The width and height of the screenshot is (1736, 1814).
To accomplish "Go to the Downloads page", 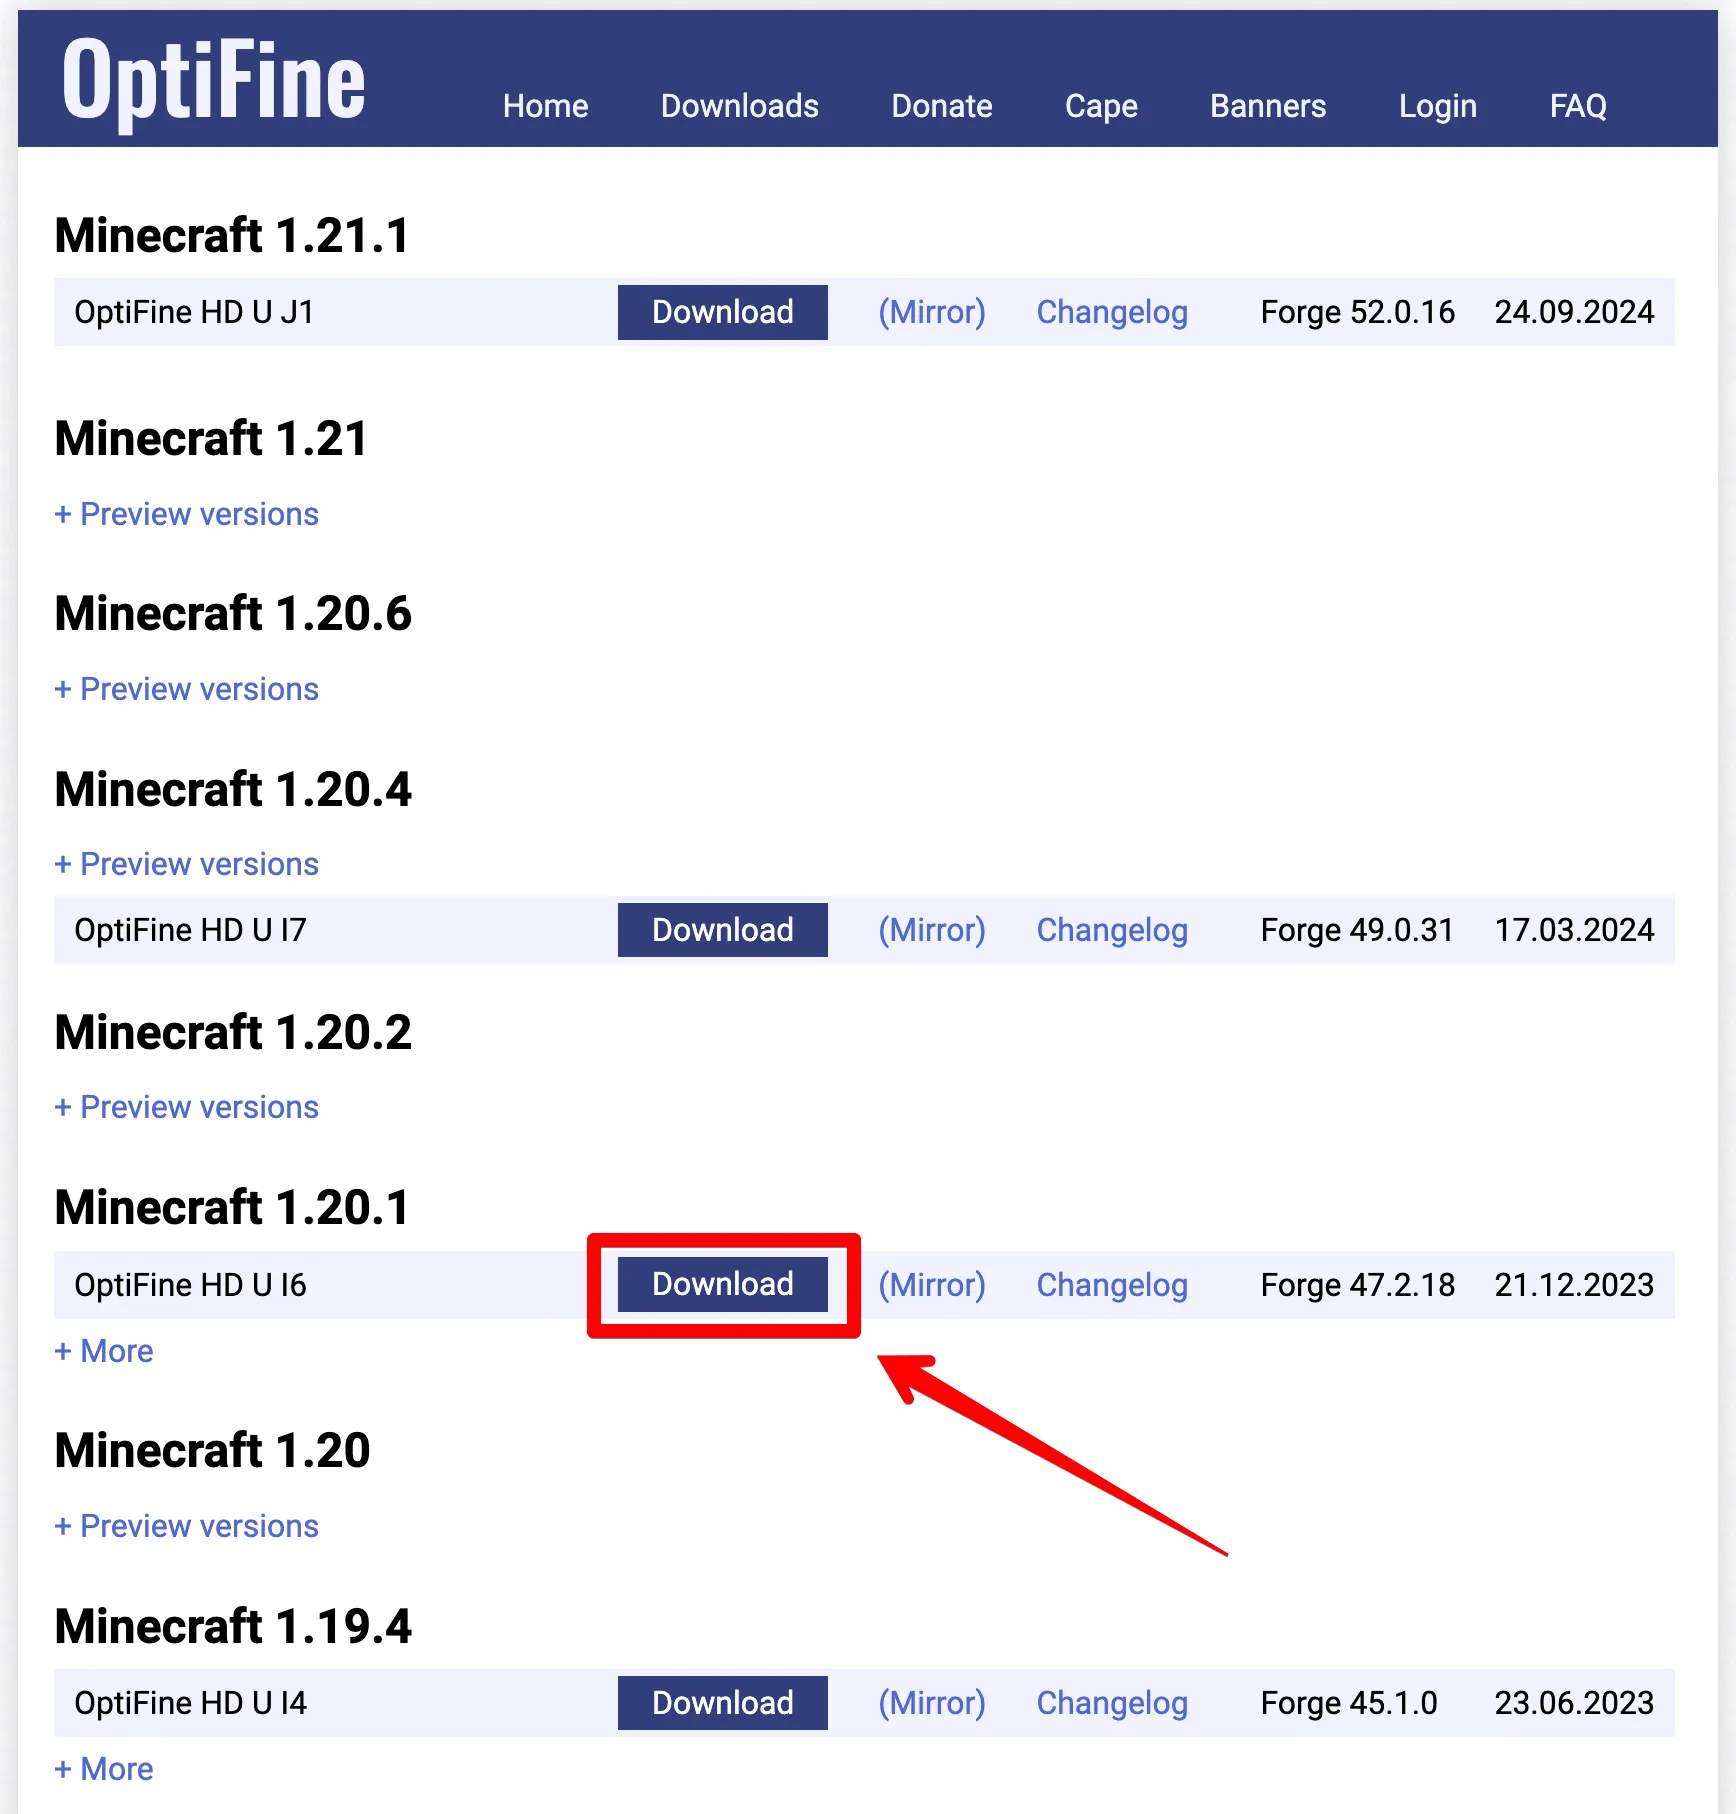I will (x=739, y=106).
